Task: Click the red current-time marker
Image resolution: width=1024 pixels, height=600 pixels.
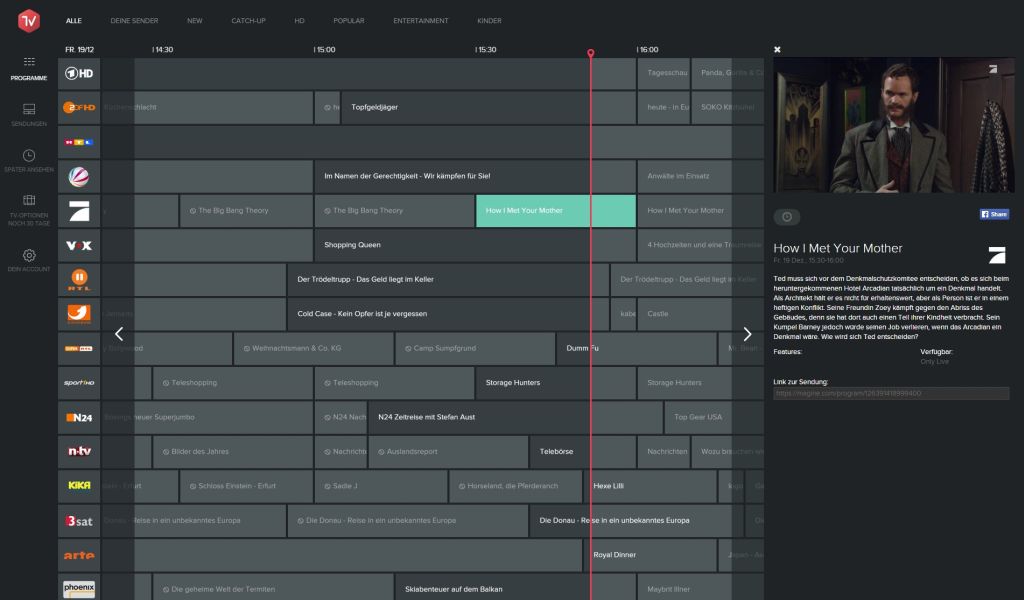Action: 590,53
